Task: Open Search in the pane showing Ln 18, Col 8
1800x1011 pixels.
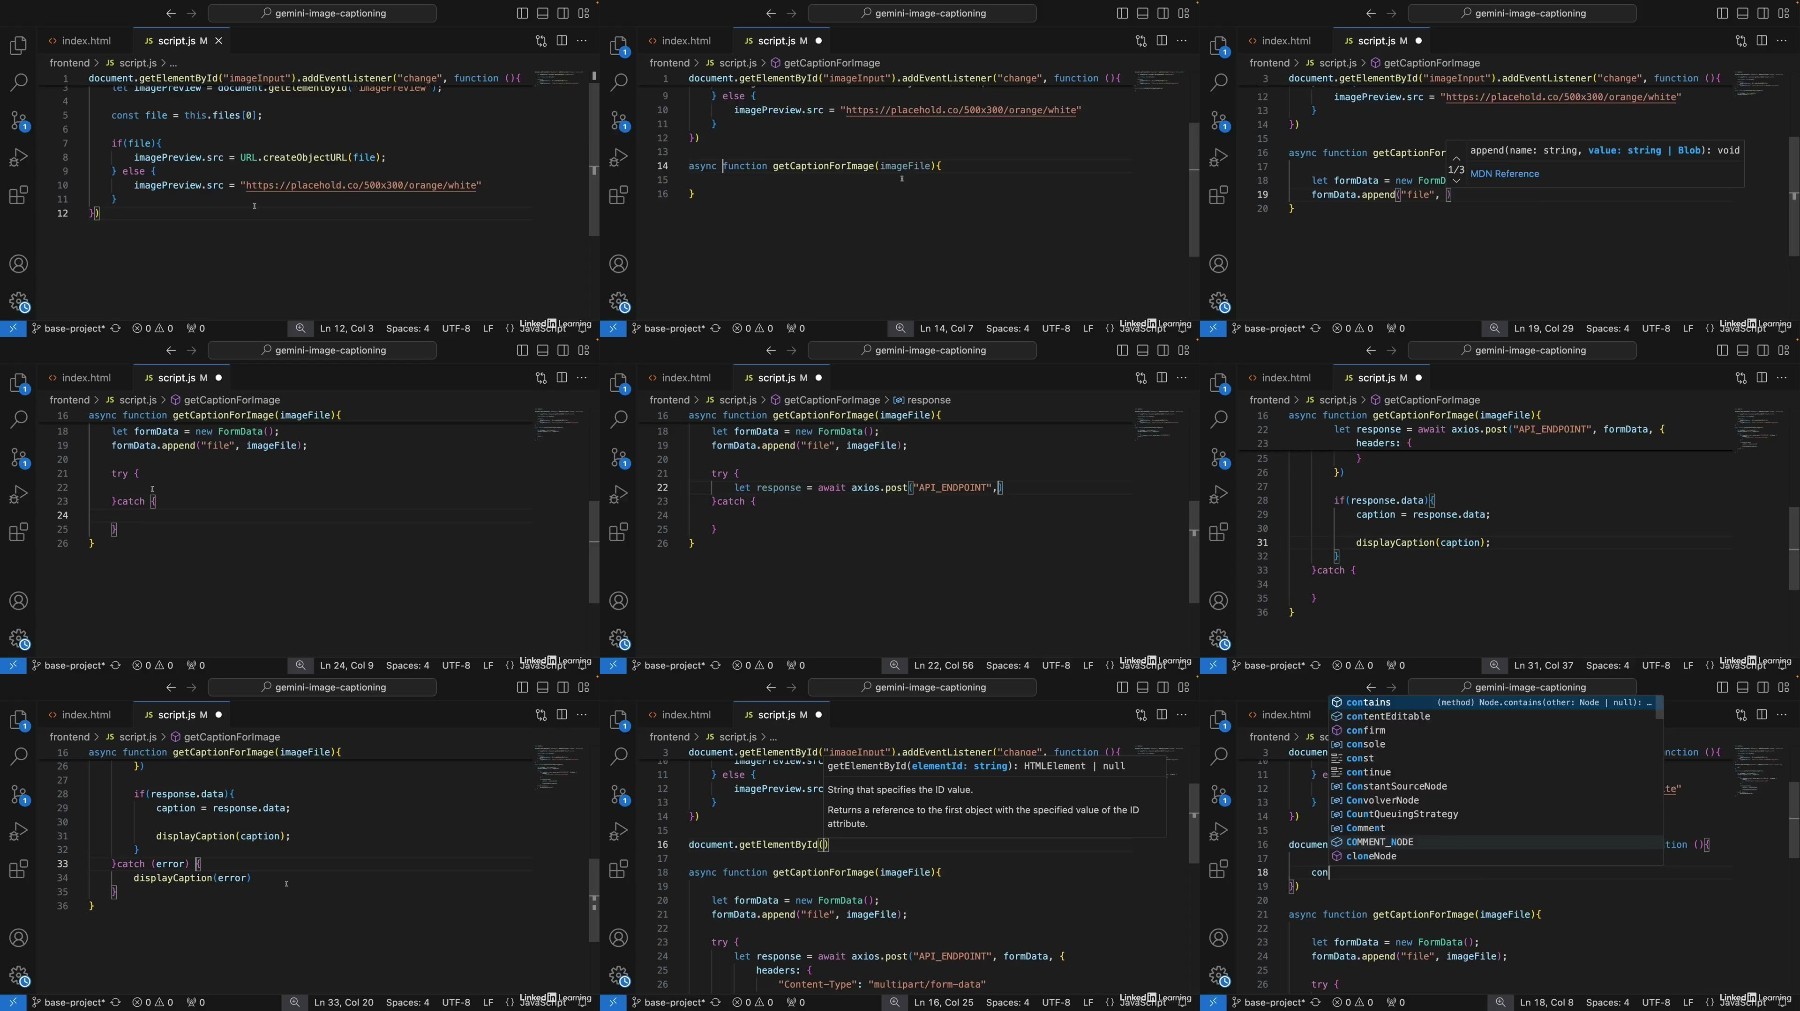Action: 1219,756
